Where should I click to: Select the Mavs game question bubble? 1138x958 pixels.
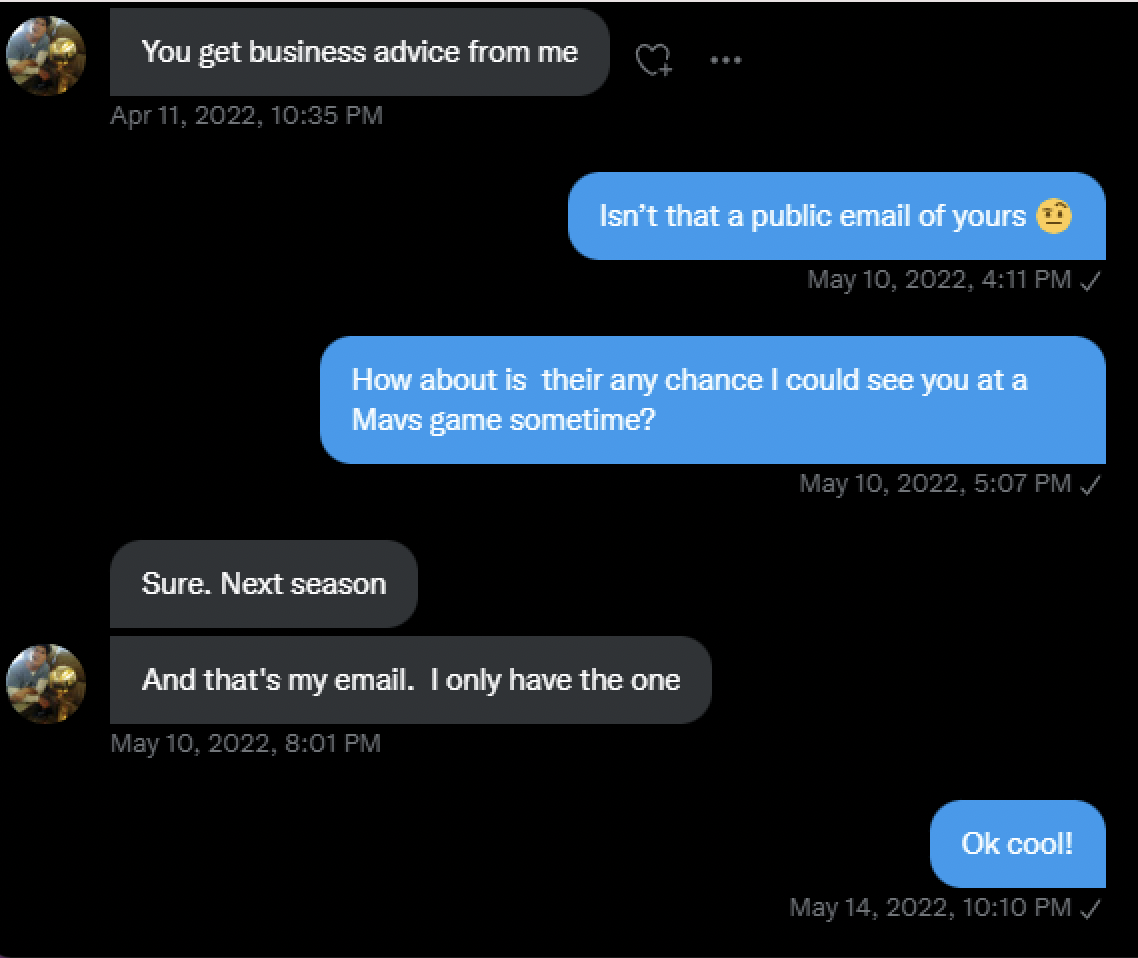(x=713, y=399)
